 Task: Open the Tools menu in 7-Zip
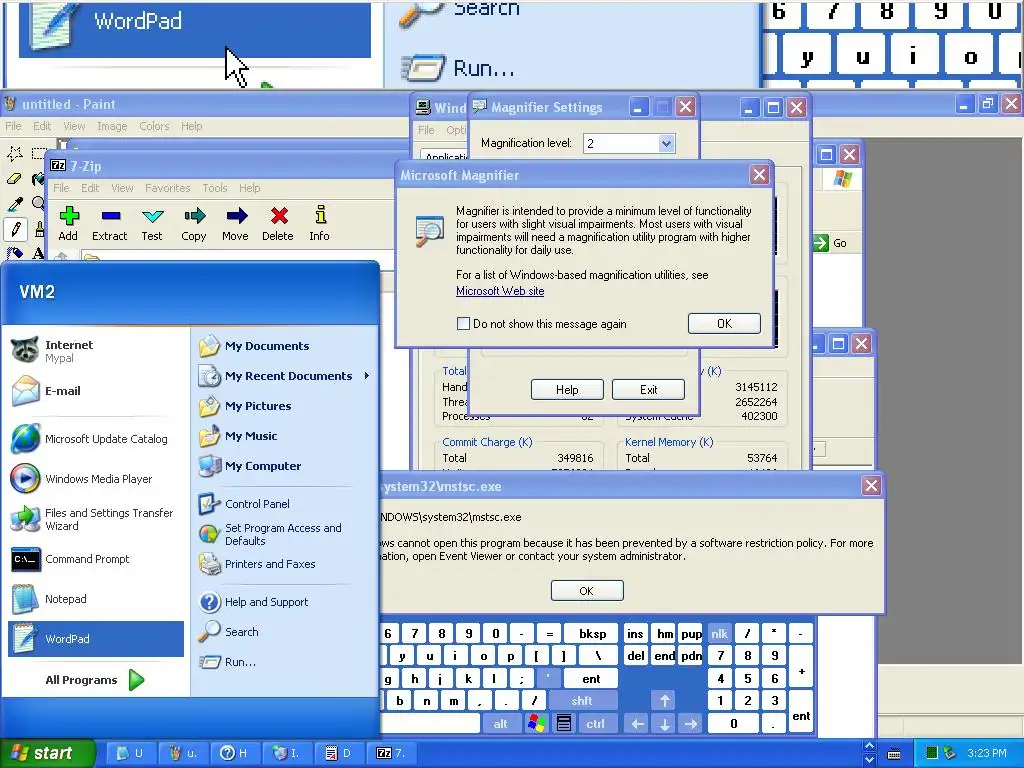tap(215, 188)
